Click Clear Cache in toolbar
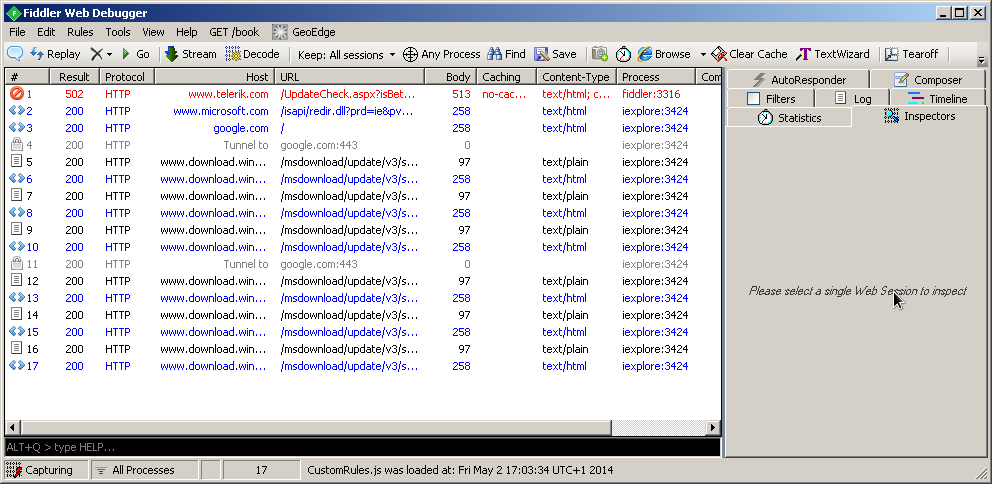This screenshot has height=484, width=992. pyautogui.click(x=749, y=54)
